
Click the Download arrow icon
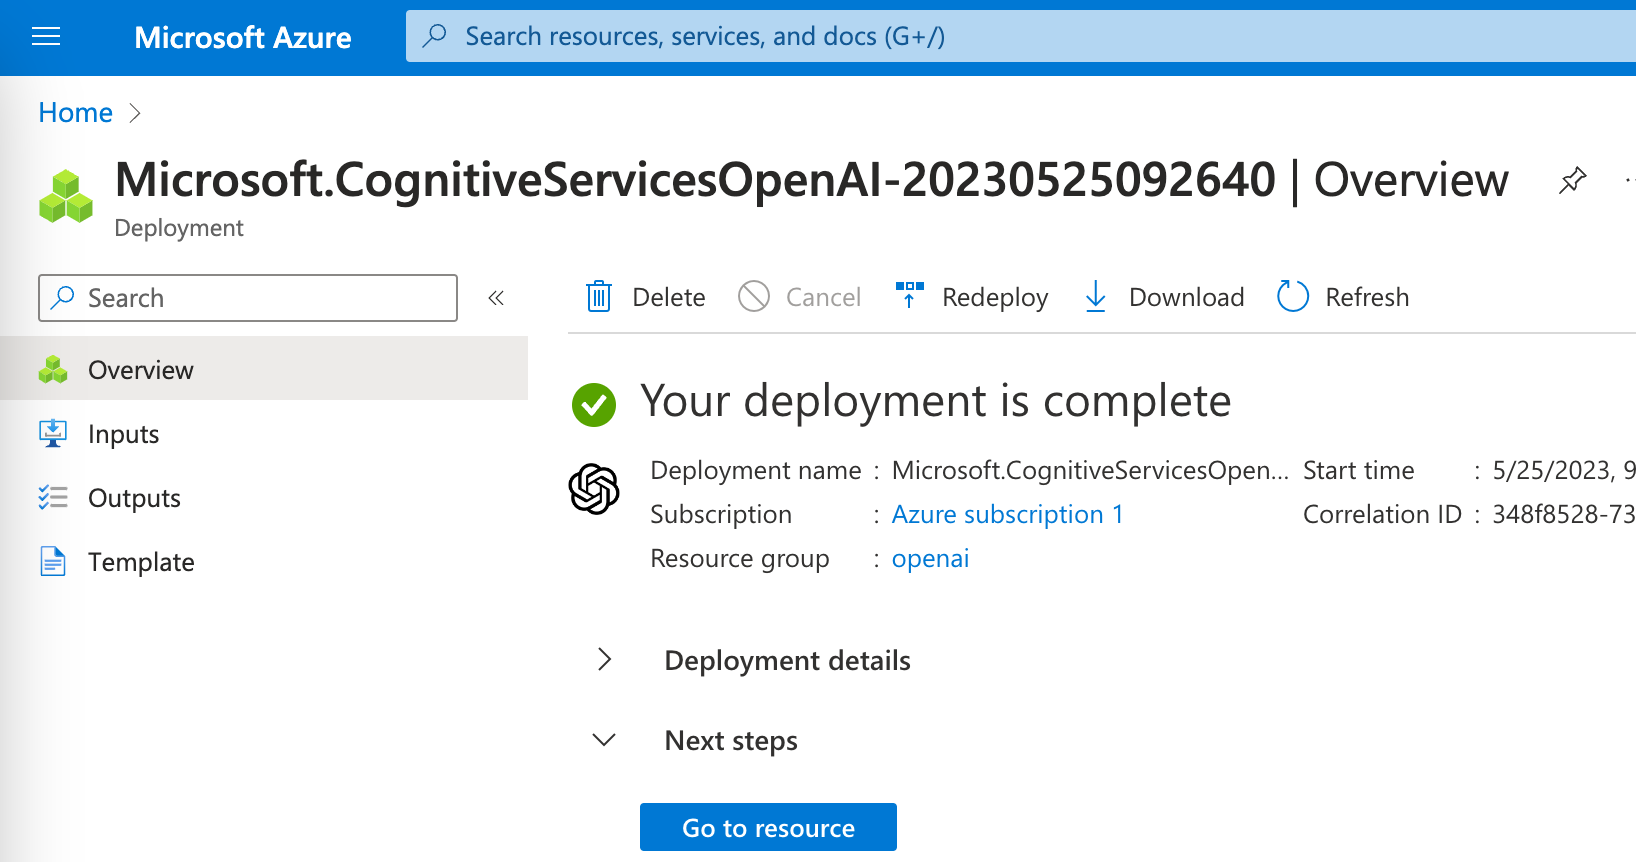pyautogui.click(x=1096, y=296)
